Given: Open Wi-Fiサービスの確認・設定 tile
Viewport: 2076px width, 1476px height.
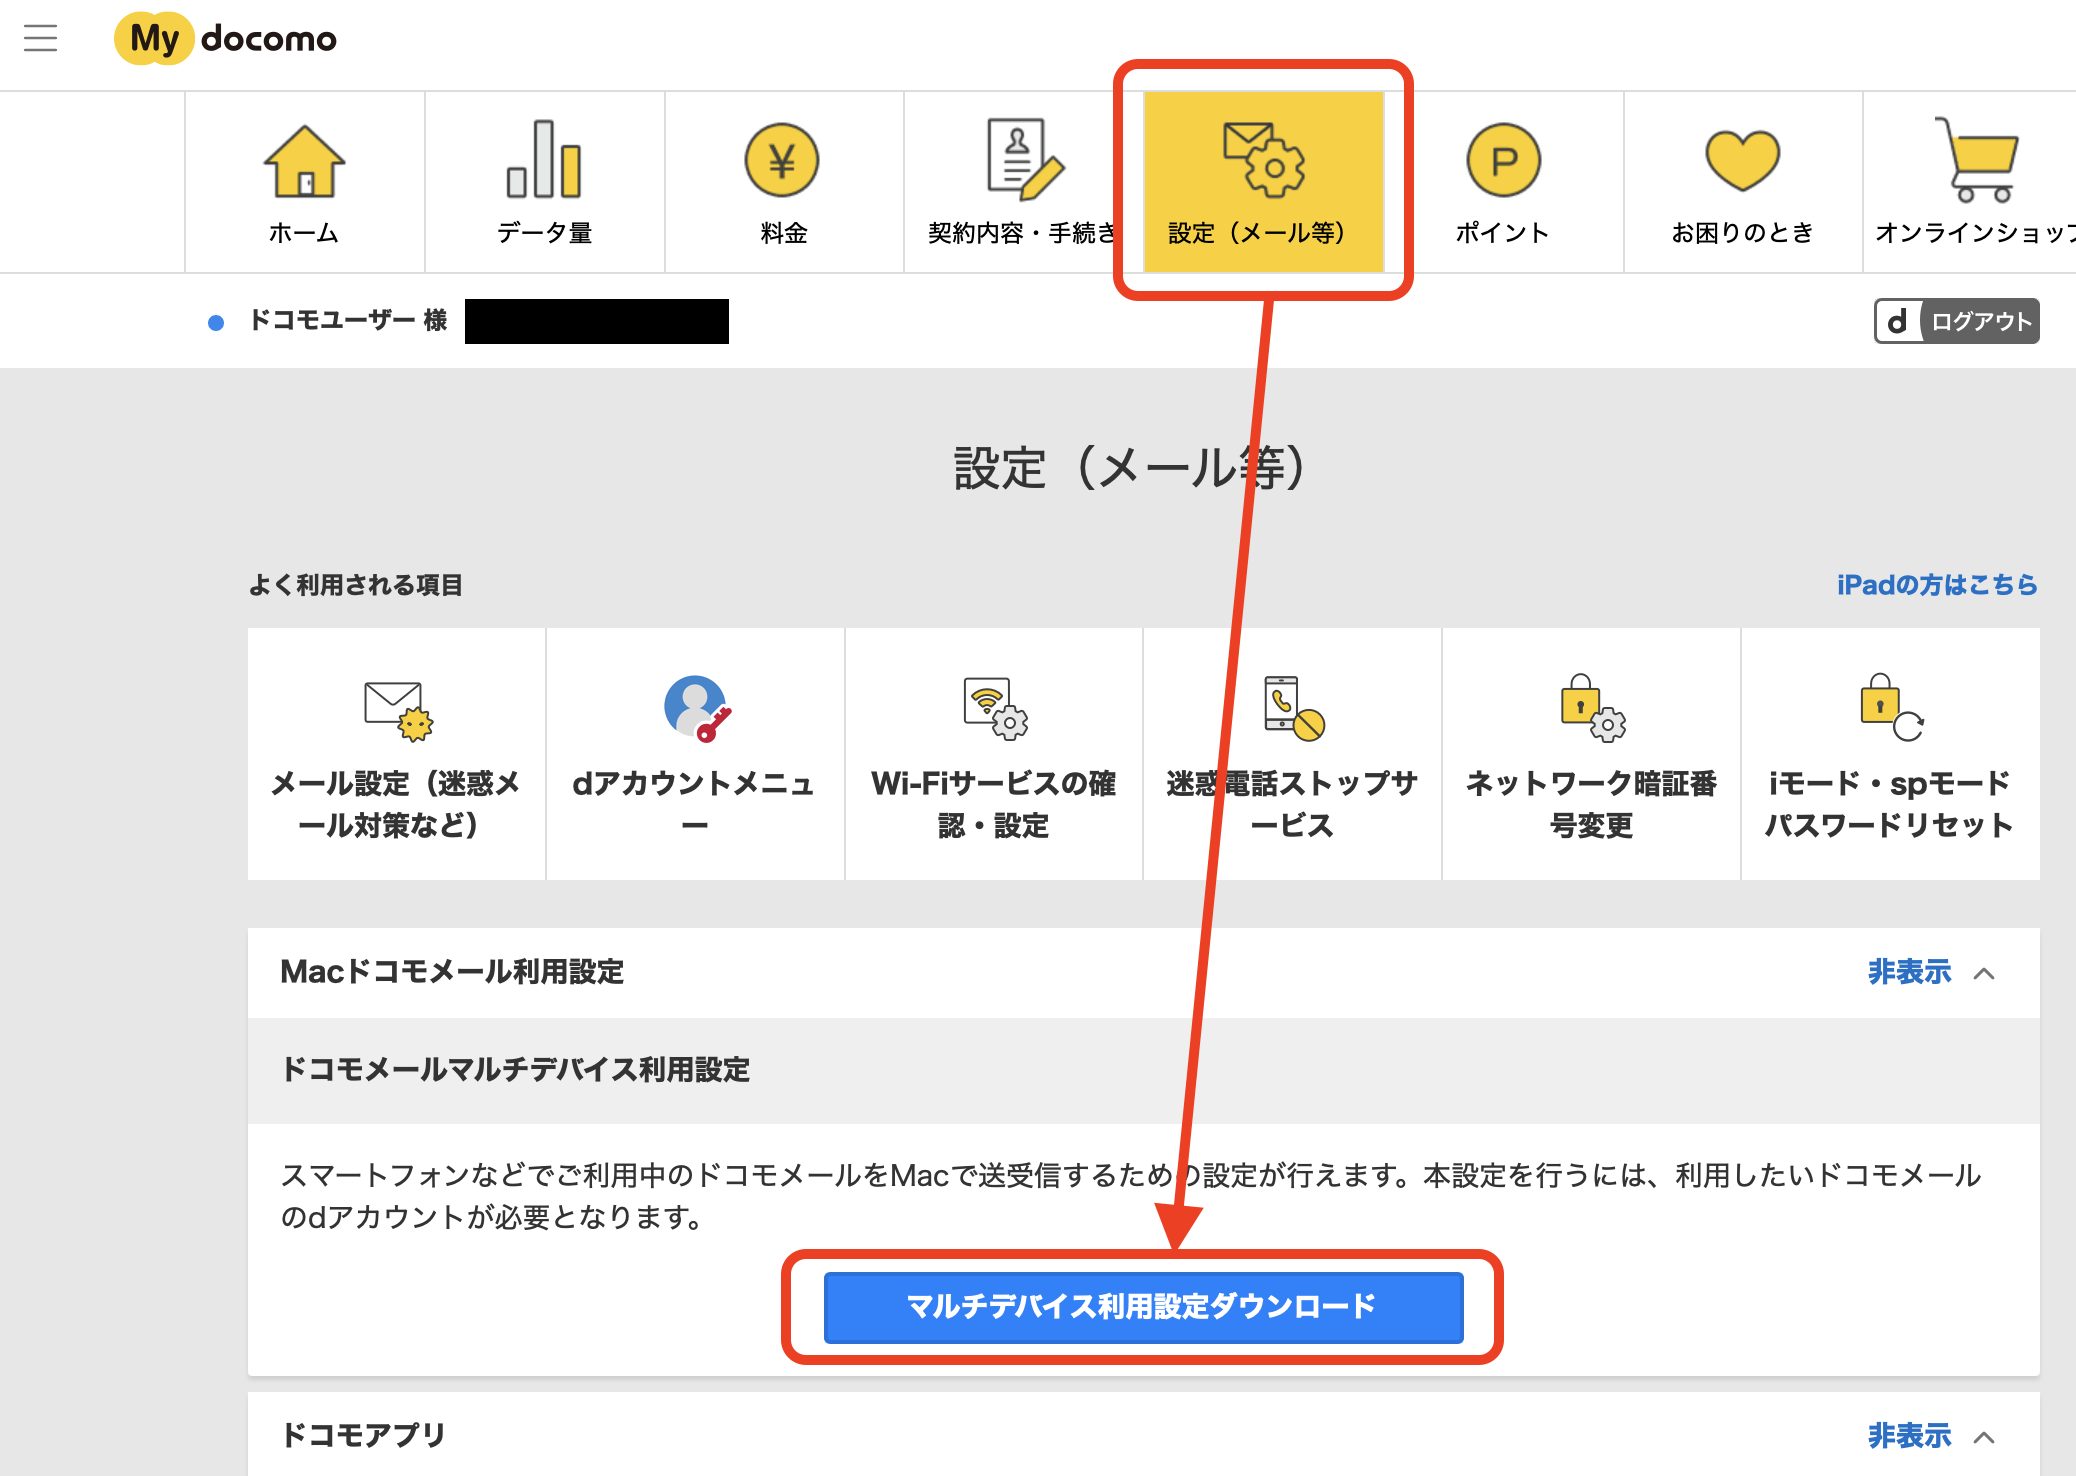Looking at the screenshot, I should 993,755.
